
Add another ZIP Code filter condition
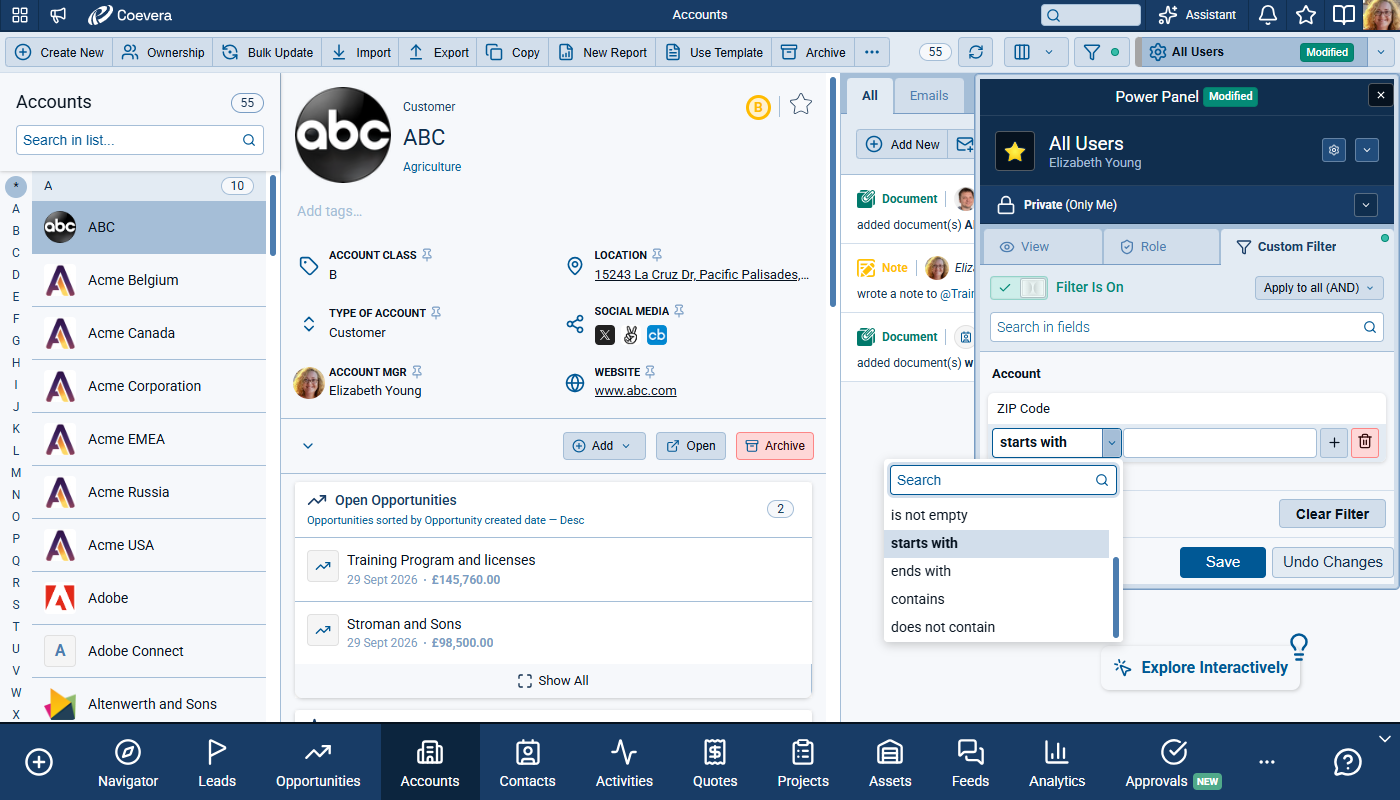1334,442
